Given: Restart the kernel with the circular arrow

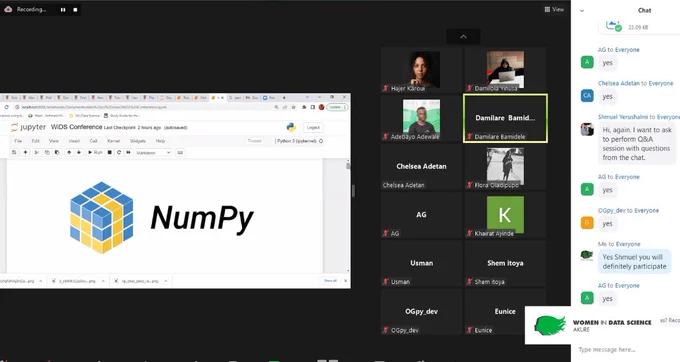Looking at the screenshot, I should [119, 153].
